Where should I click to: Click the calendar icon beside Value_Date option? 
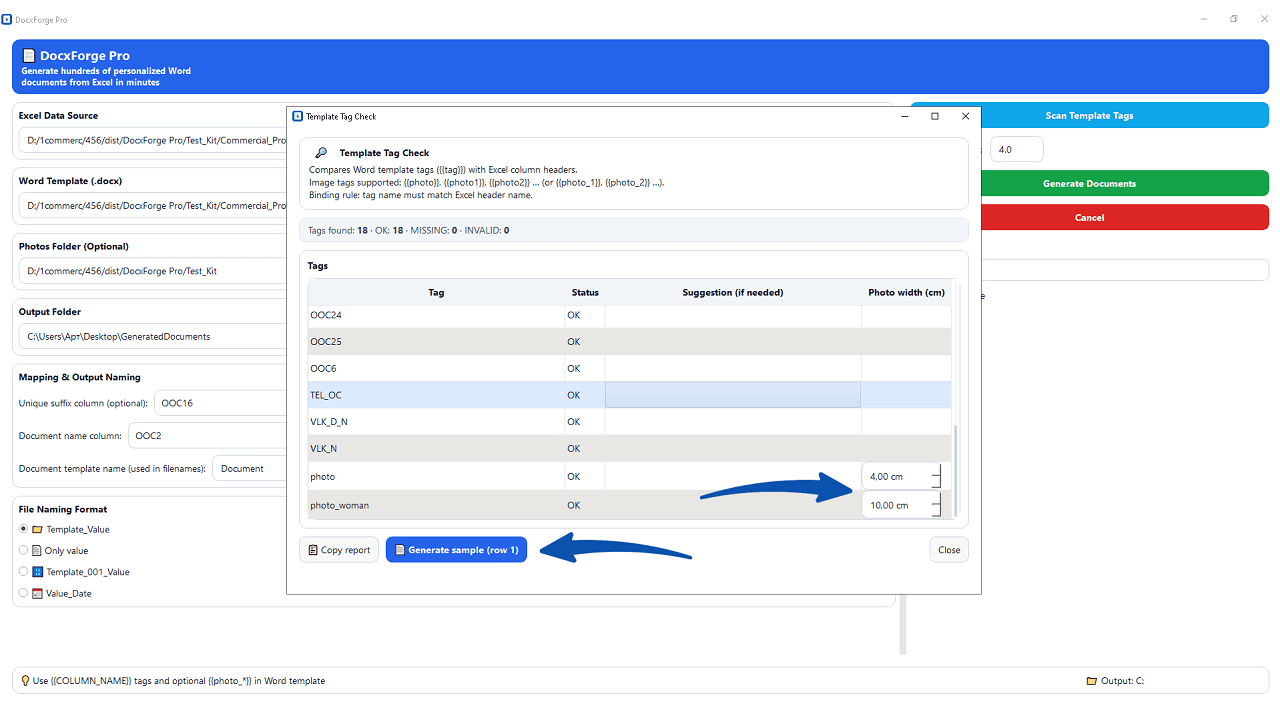pos(37,593)
